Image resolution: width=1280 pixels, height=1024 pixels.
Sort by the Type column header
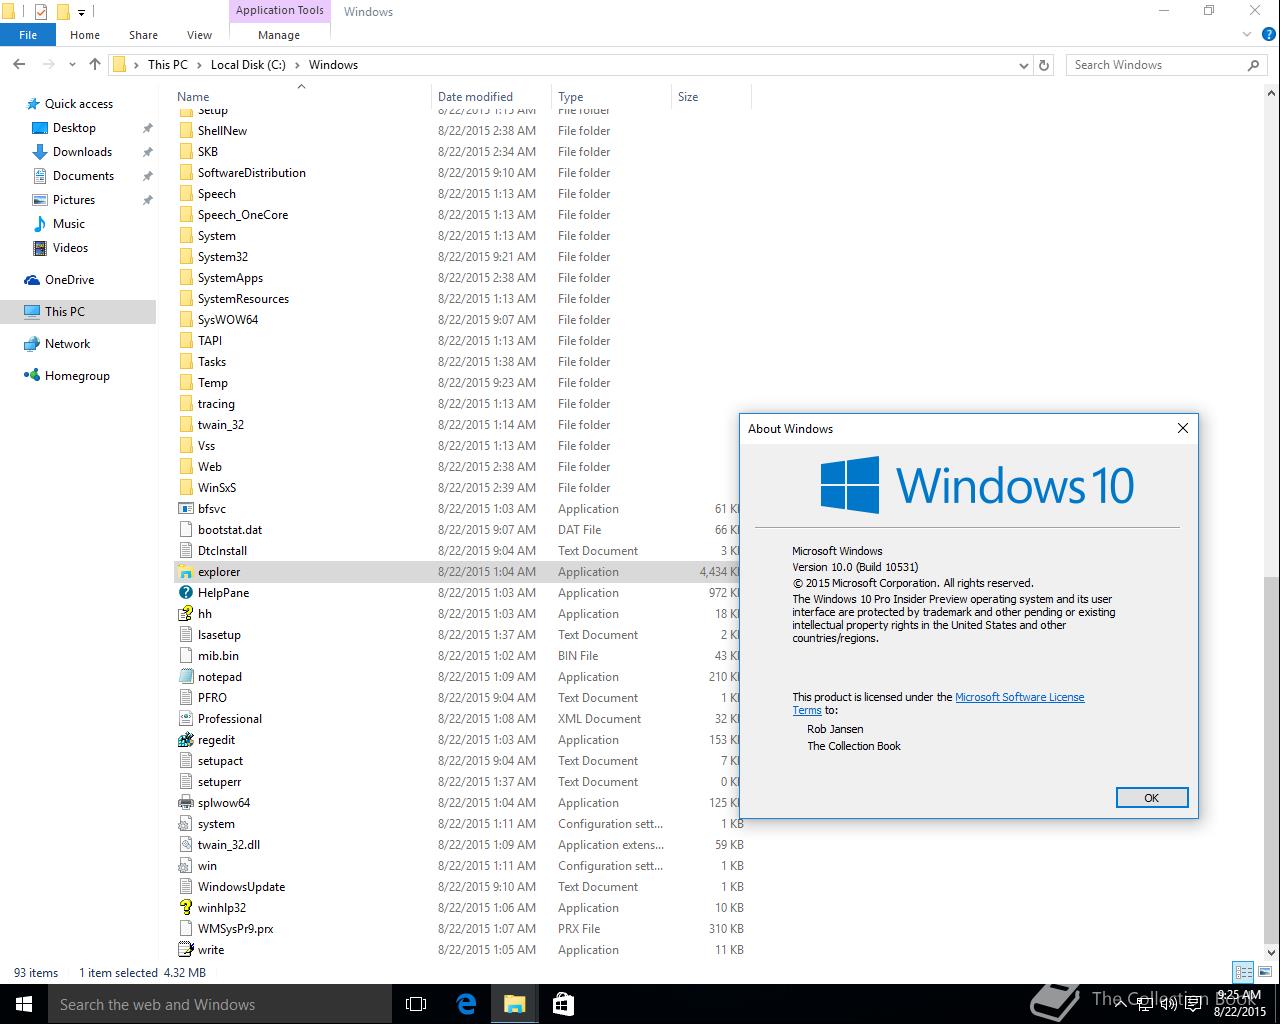(x=611, y=97)
